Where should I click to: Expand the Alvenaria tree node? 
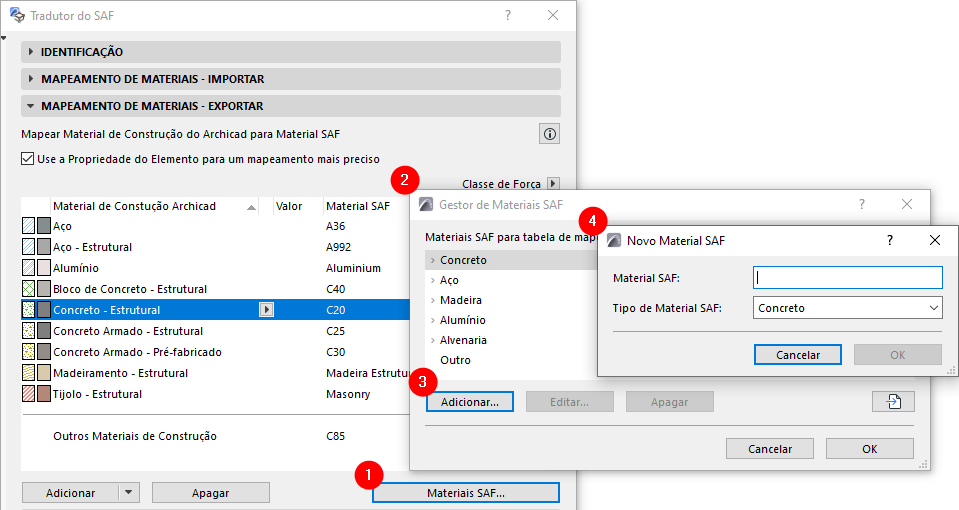pyautogui.click(x=432, y=340)
